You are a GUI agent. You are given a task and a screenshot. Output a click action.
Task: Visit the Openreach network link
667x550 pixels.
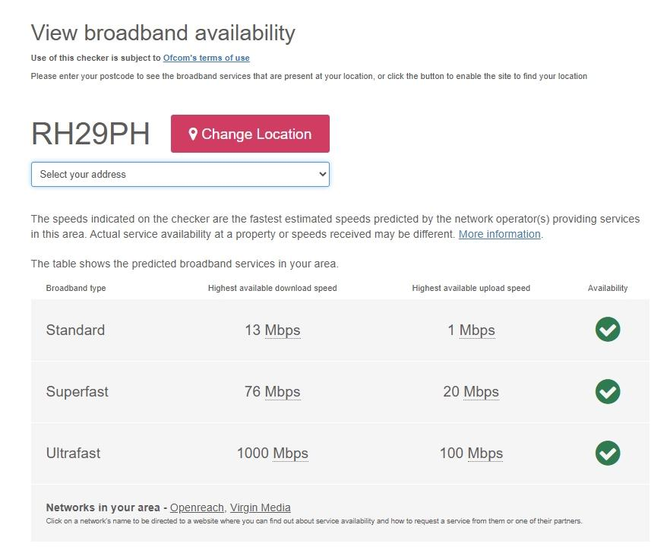pyautogui.click(x=197, y=507)
